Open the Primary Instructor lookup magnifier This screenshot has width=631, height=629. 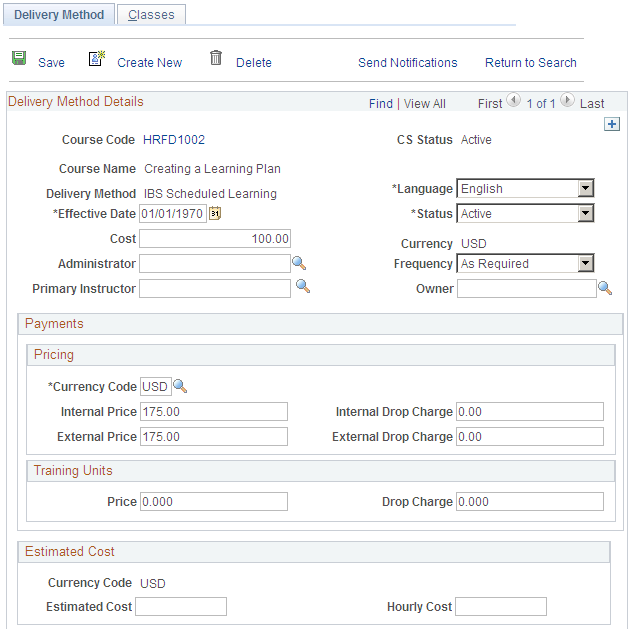[x=303, y=286]
